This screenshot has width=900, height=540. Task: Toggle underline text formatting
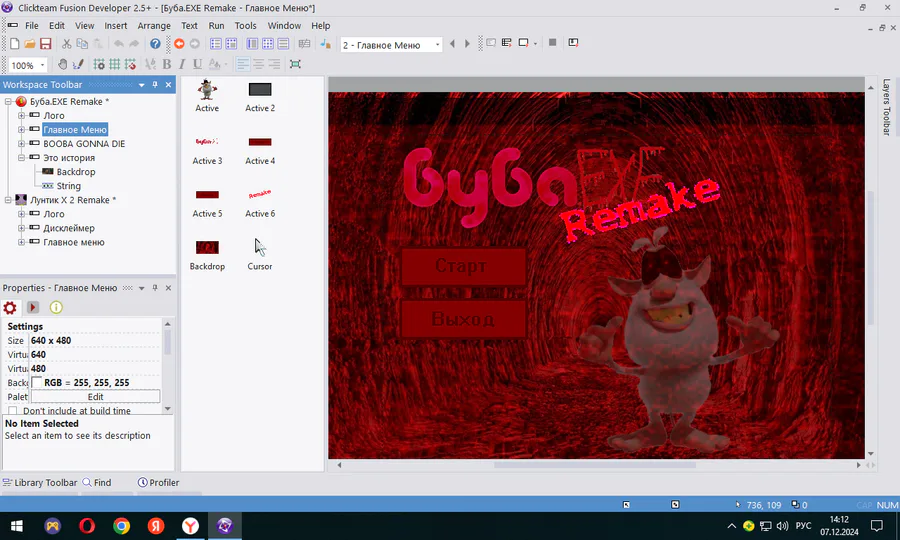click(x=197, y=64)
